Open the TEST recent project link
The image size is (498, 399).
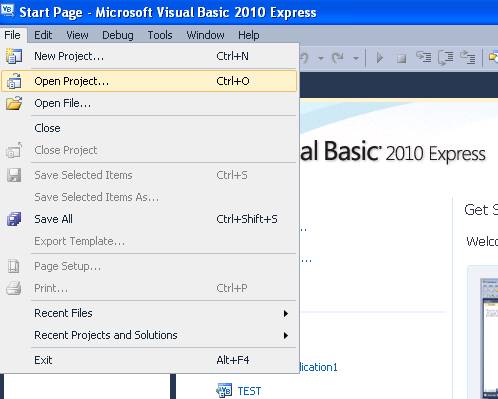tap(249, 391)
